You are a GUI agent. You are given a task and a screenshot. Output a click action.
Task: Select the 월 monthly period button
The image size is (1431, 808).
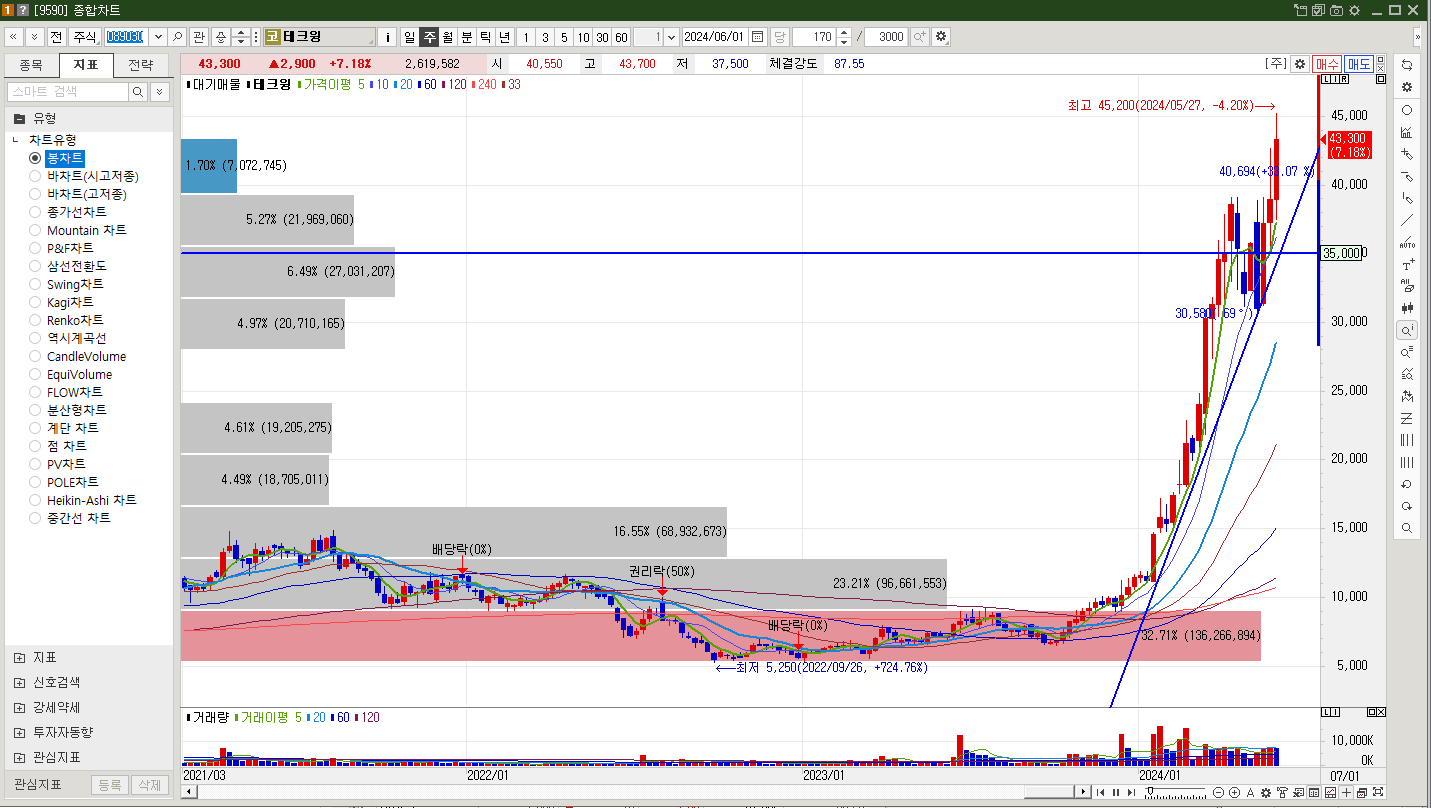point(447,37)
